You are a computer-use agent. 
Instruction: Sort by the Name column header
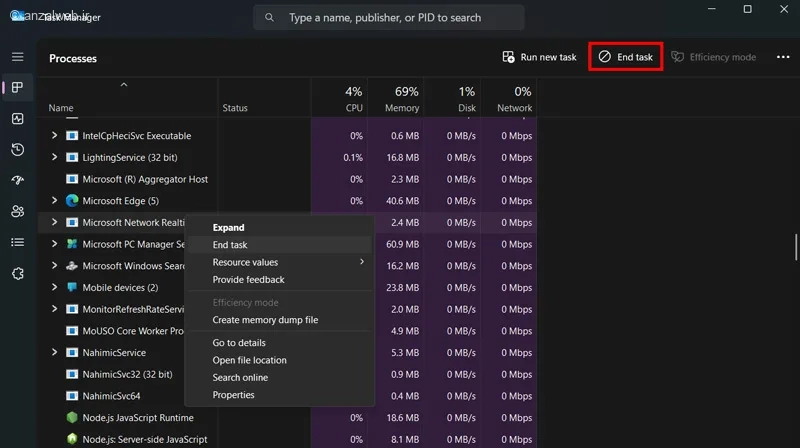128,97
